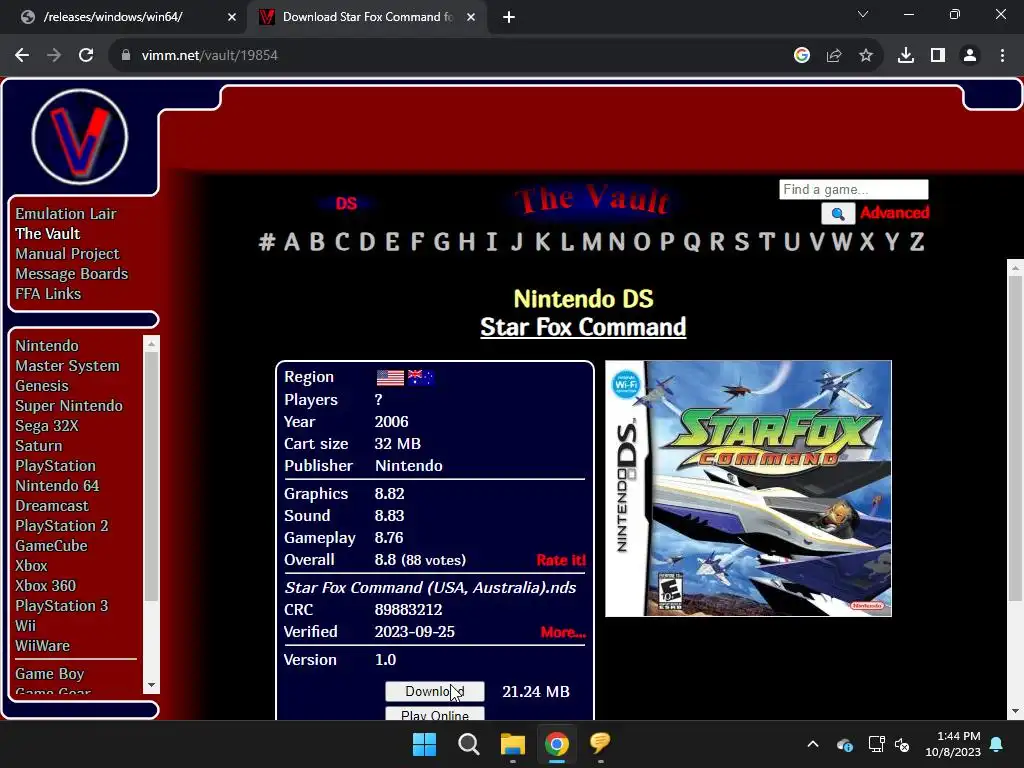Screen dimensions: 1024x768
Task: Click the systems list scrollbar up arrow
Action: point(152,344)
